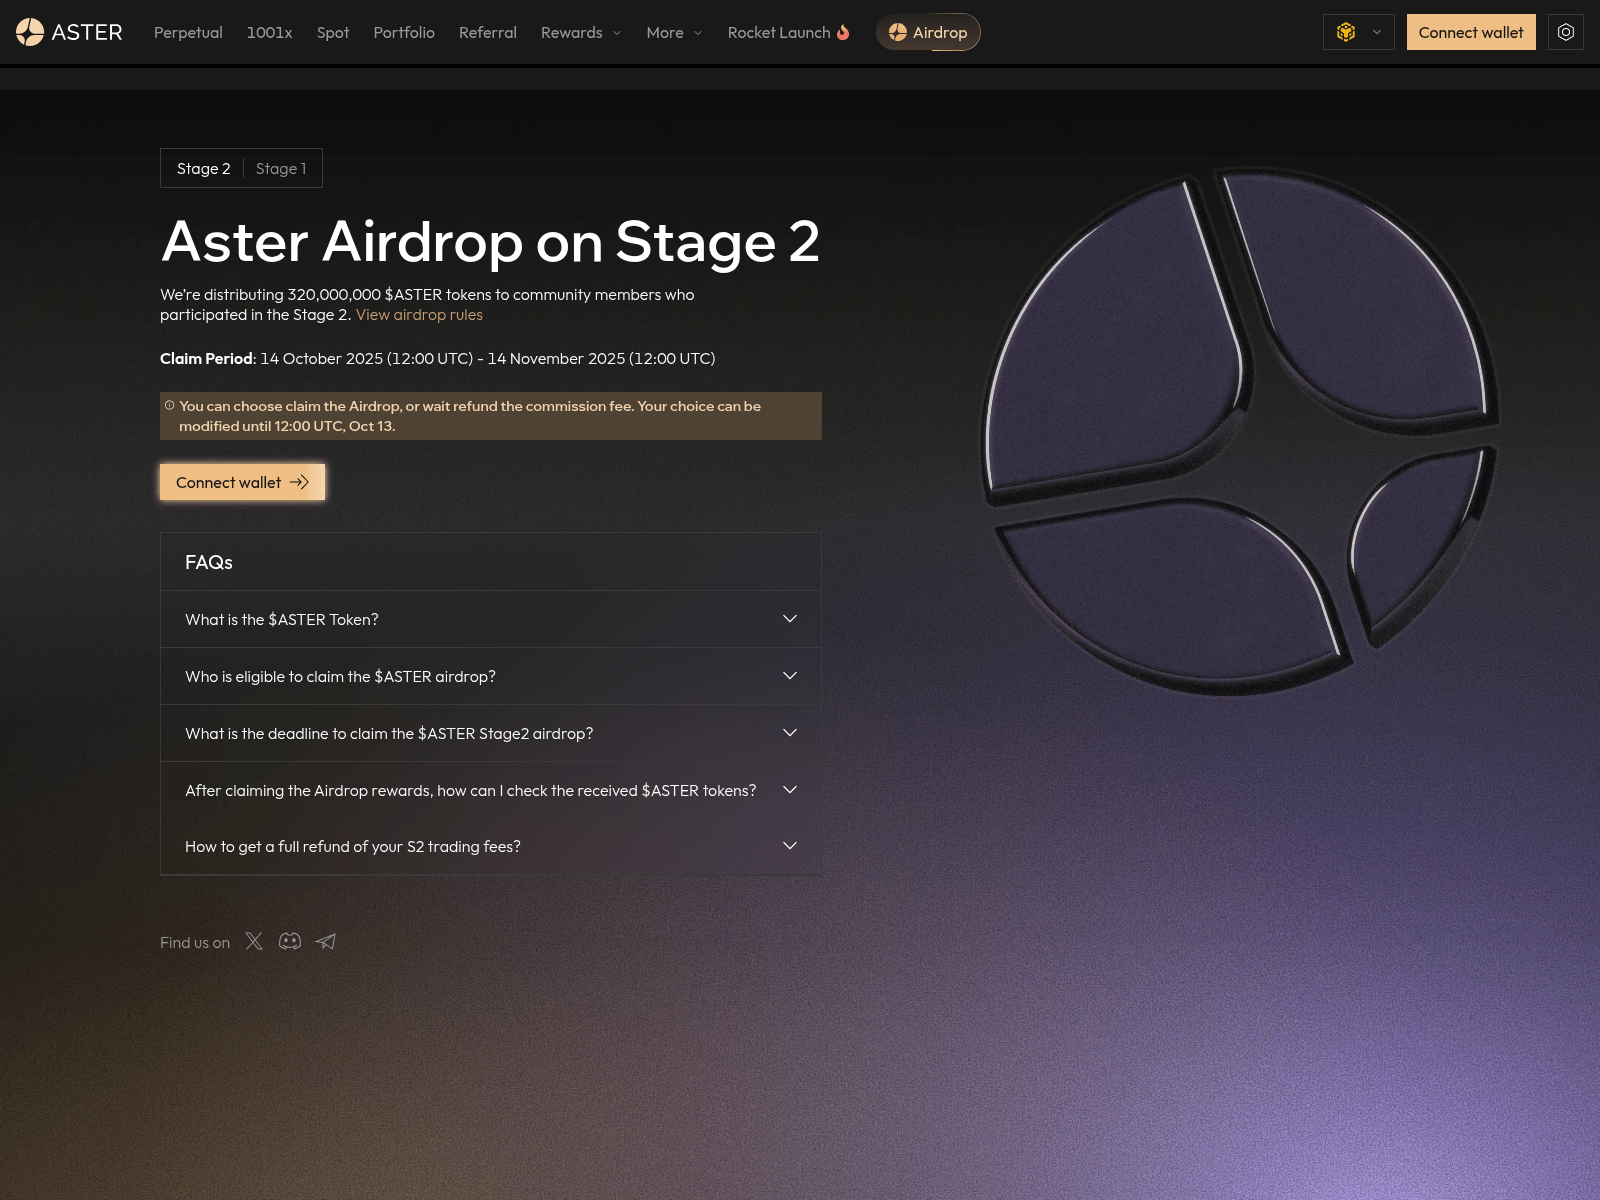Open Spot trading page
Image resolution: width=1600 pixels, height=1200 pixels.
pyautogui.click(x=333, y=32)
